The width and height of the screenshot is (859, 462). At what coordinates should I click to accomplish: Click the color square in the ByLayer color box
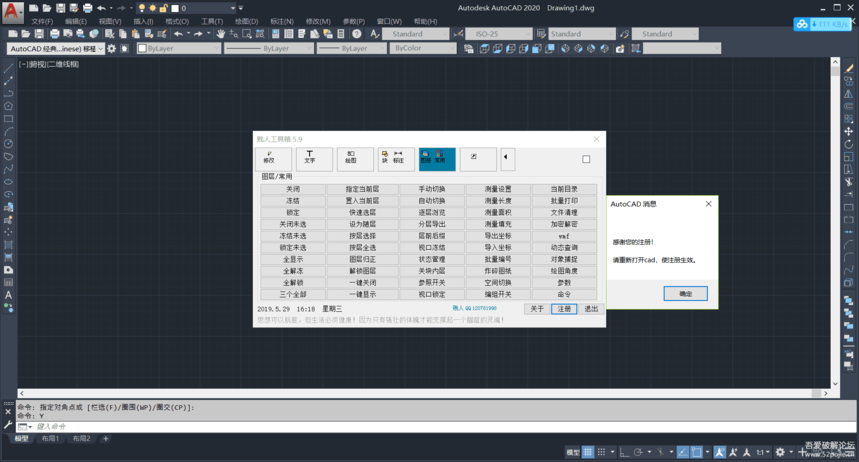point(142,49)
